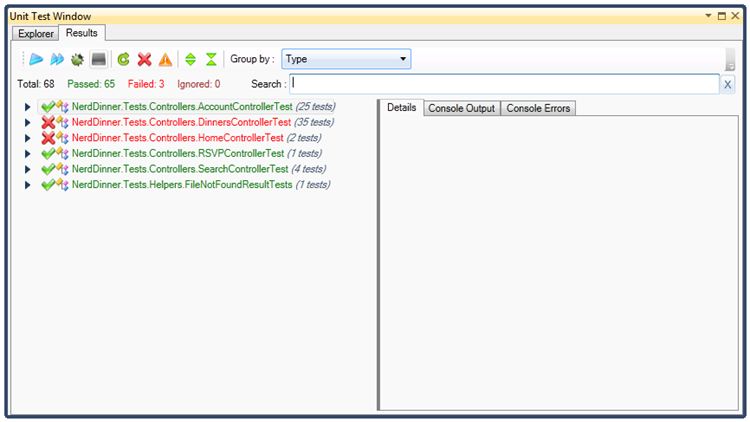Click the '(25 tests)' count label

pyautogui.click(x=315, y=107)
